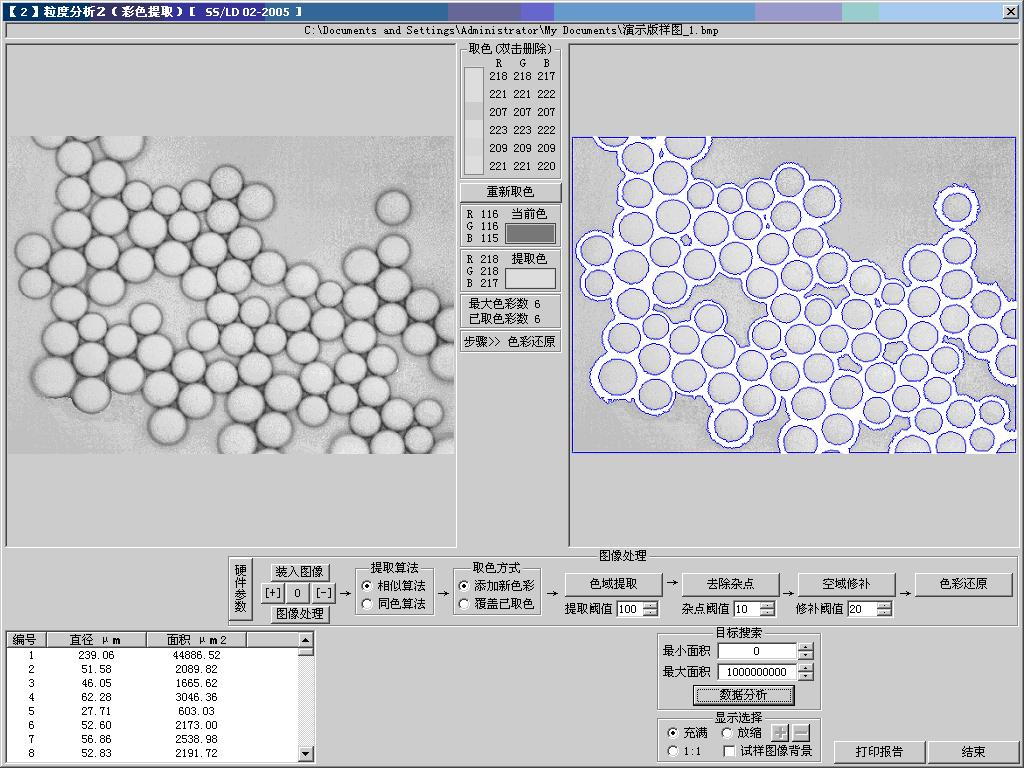Click the plus icon in 显示选择
1024x768 pixels.
point(782,733)
